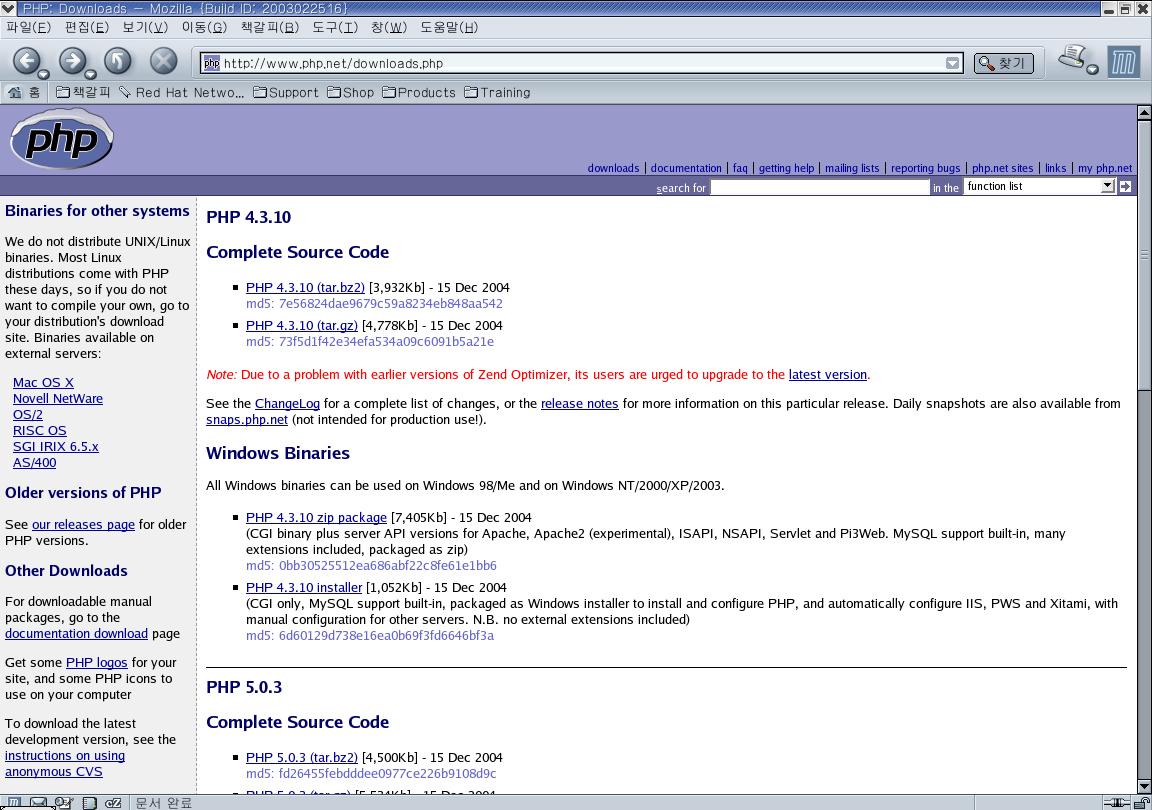Open the ChangeLog link
Screen dimensions: 1152x810
(287, 404)
